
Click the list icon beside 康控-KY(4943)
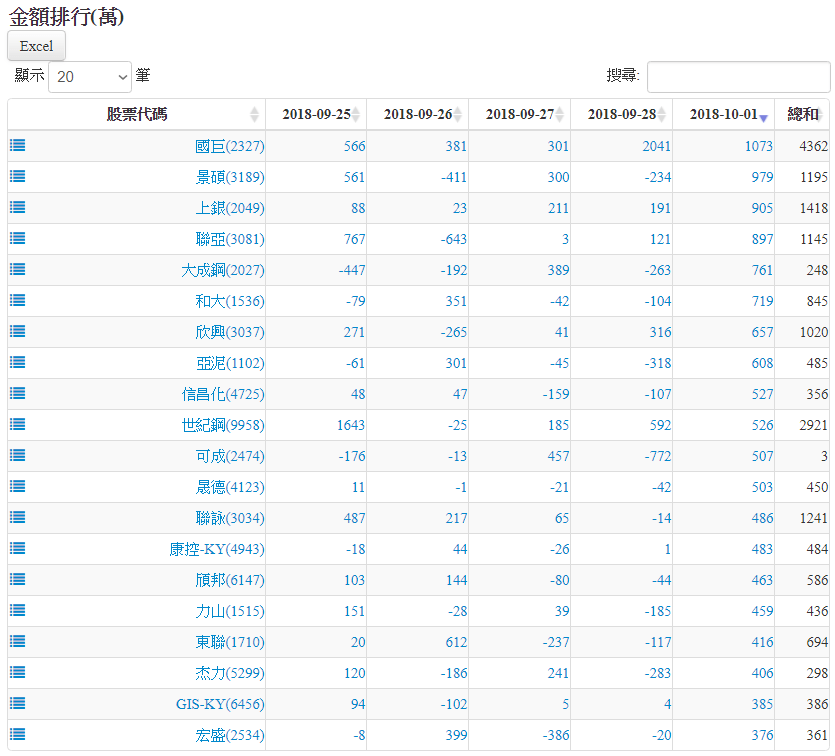18,548
